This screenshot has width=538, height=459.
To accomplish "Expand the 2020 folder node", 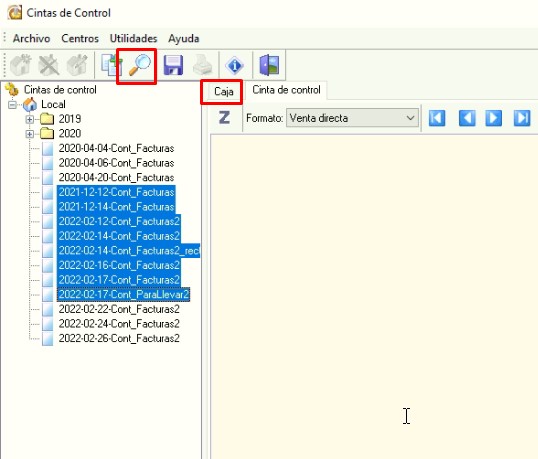I will (30, 134).
